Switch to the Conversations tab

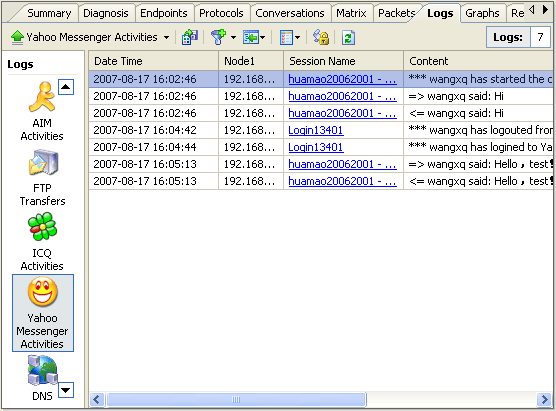pyautogui.click(x=290, y=13)
